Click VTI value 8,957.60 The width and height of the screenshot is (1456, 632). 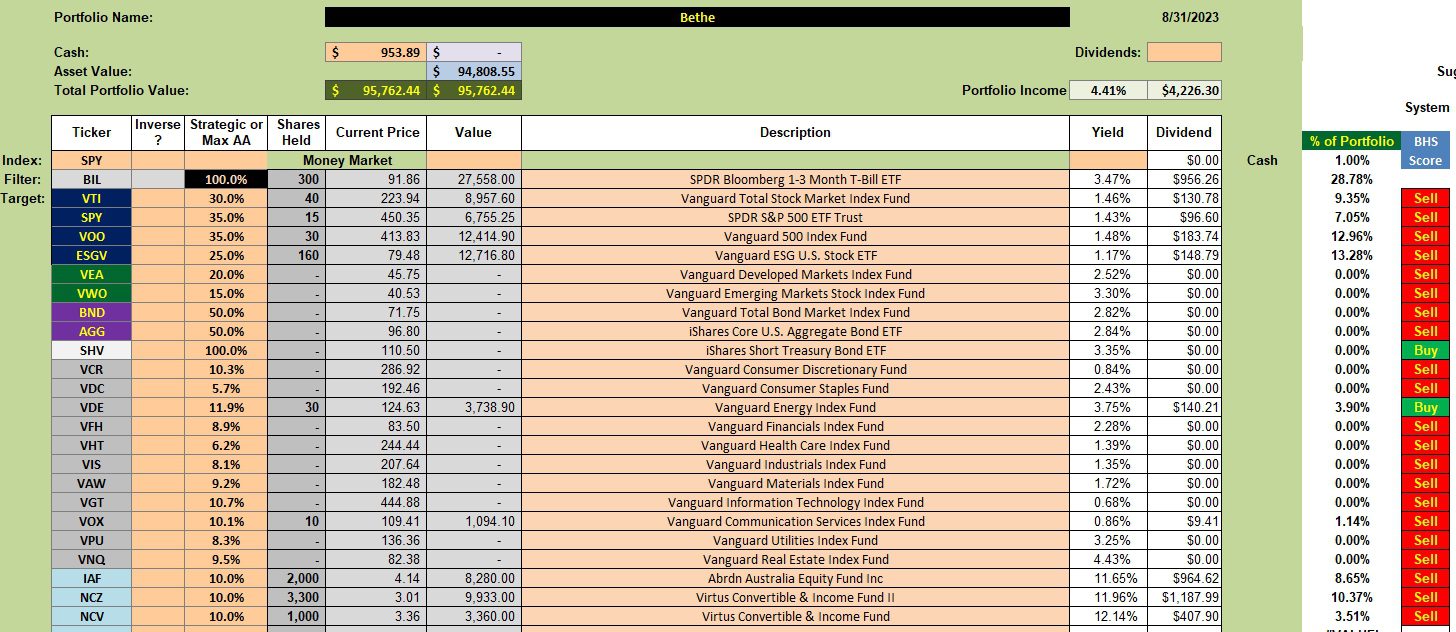[x=474, y=198]
